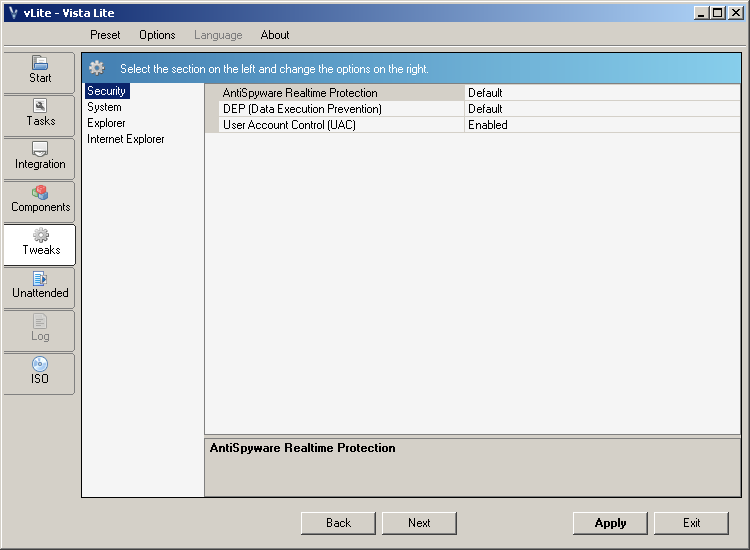The width and height of the screenshot is (750, 550).
Task: Click the Next button
Action: (x=419, y=523)
